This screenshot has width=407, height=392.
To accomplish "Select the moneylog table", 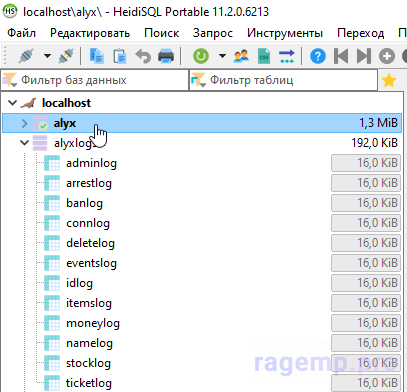I will (93, 323).
